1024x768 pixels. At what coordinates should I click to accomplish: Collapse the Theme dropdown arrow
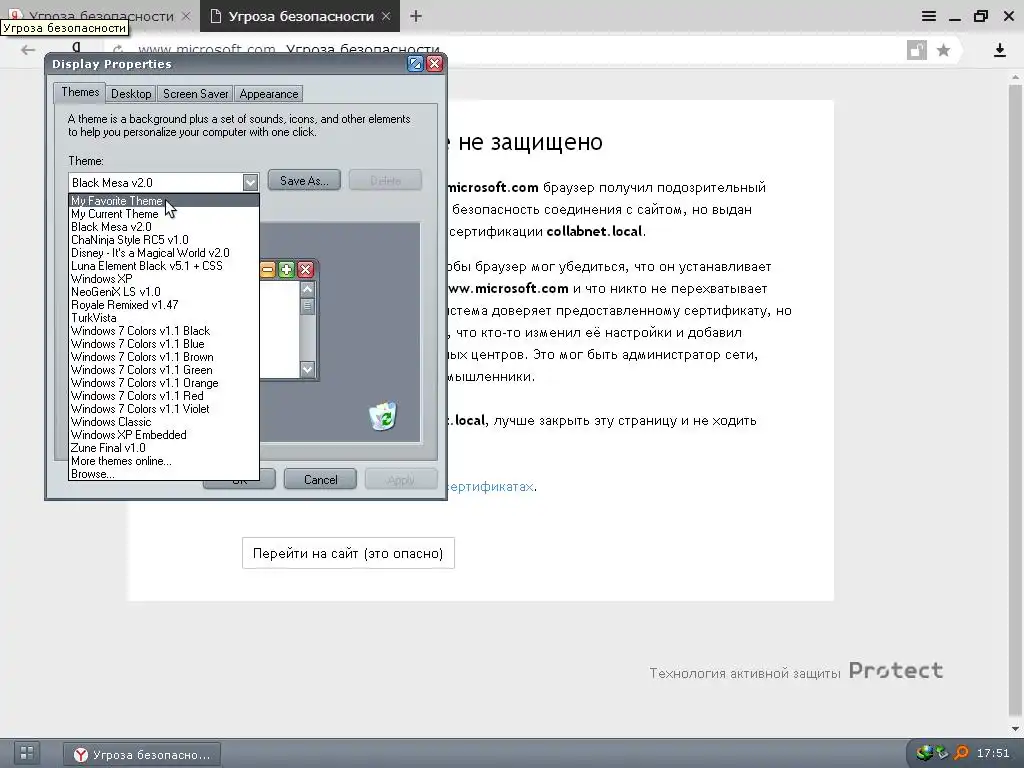250,182
